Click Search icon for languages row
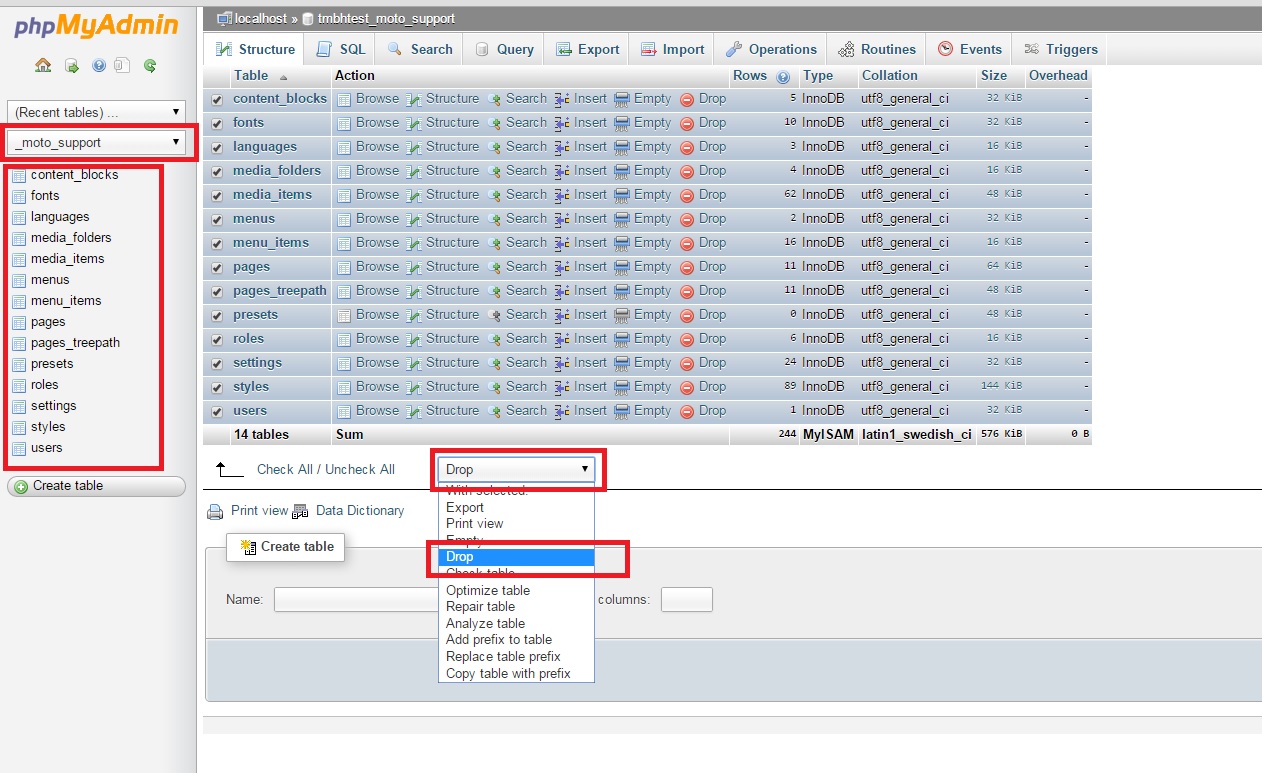This screenshot has height=773, width=1262. 494,147
